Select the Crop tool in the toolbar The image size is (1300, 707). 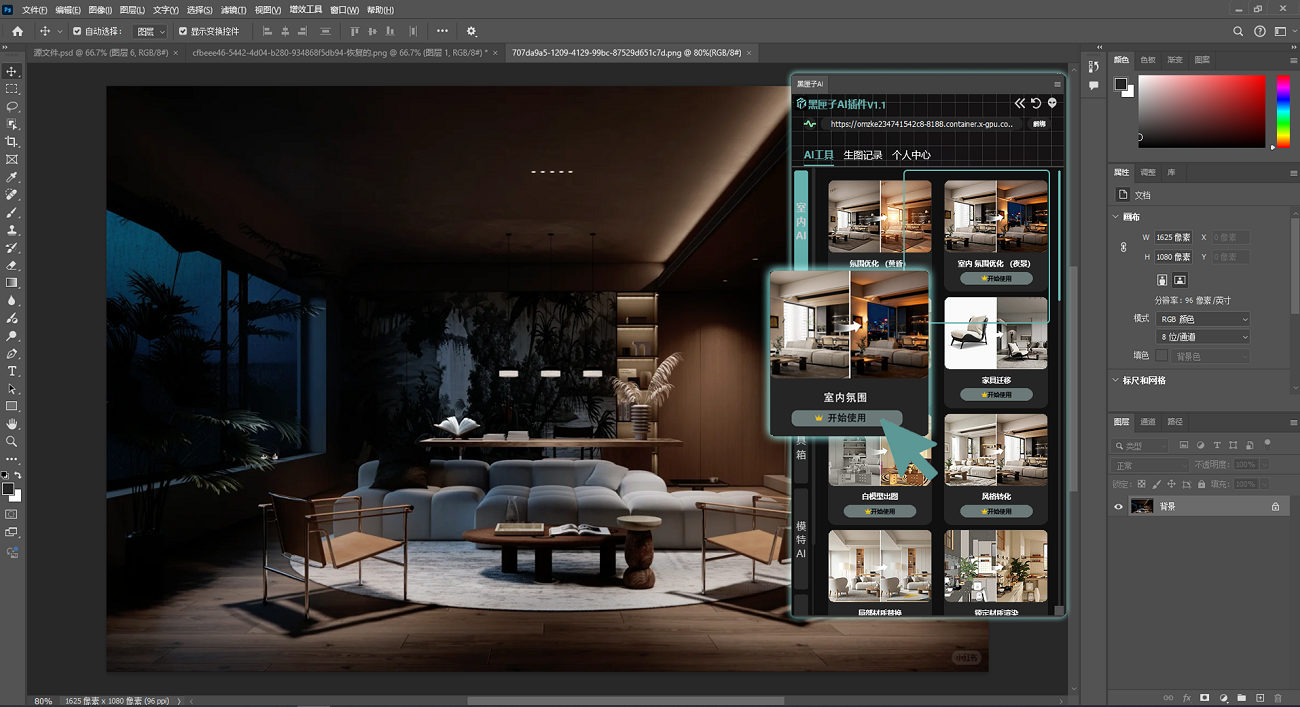coord(12,142)
